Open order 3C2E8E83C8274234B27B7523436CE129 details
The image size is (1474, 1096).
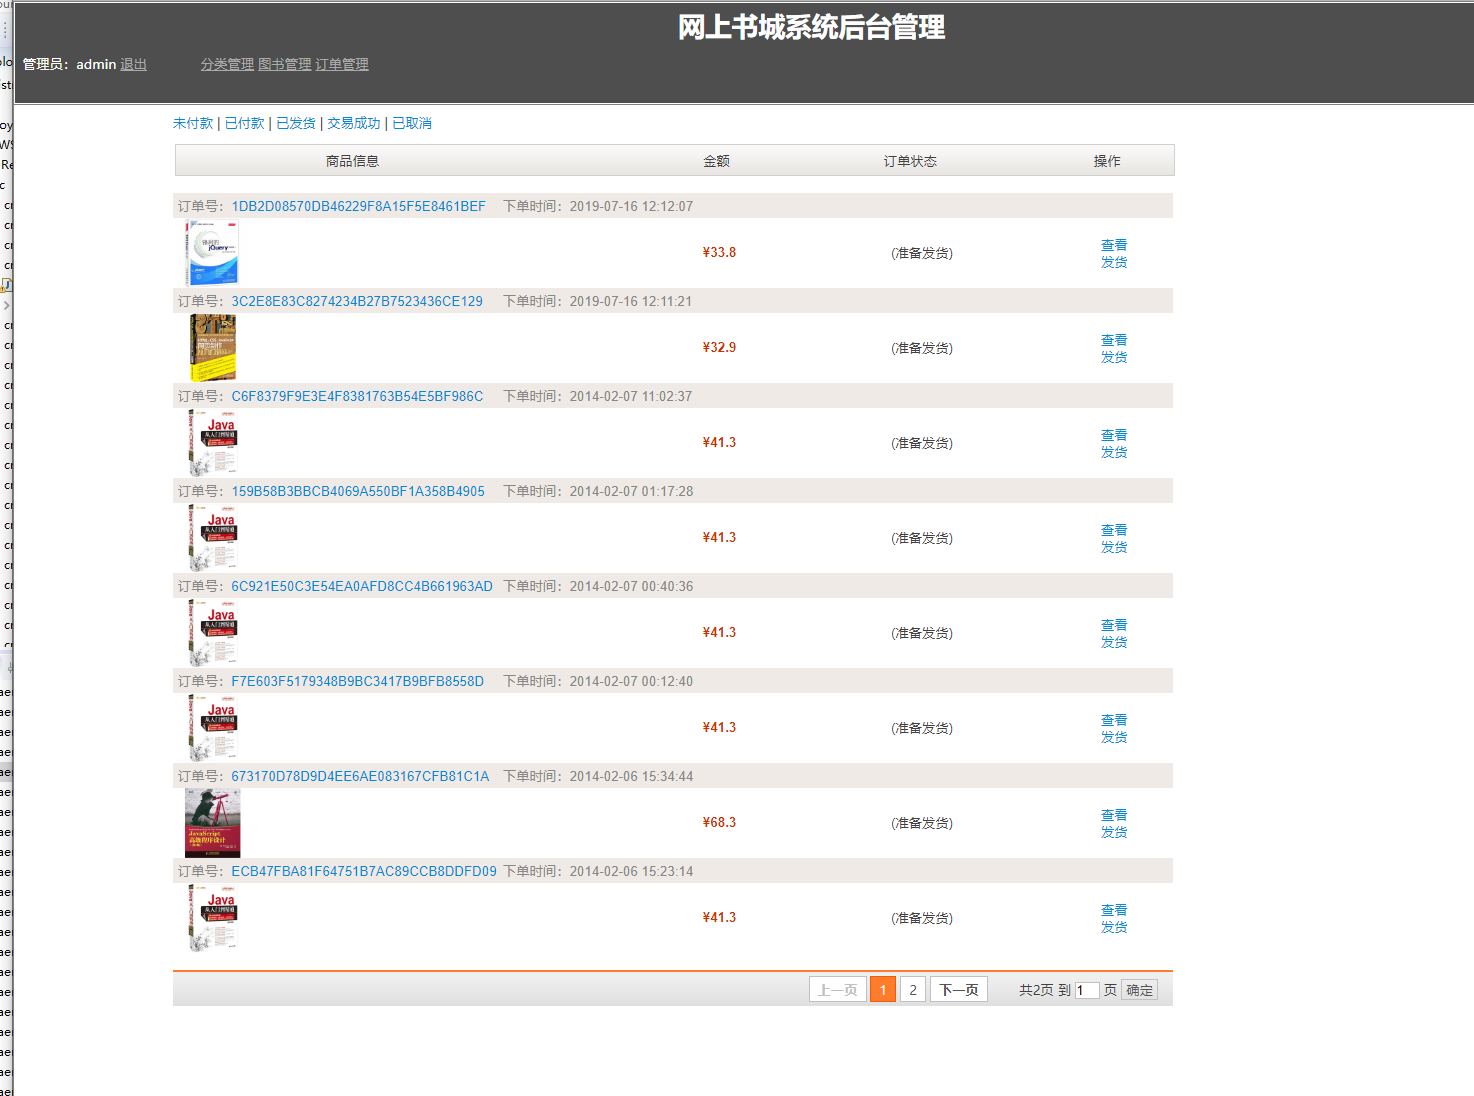pos(356,300)
